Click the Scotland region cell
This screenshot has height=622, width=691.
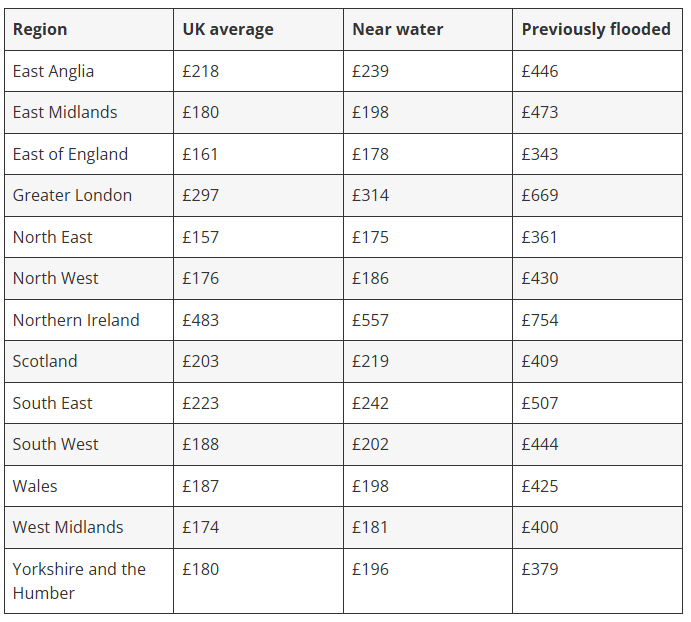click(x=45, y=361)
